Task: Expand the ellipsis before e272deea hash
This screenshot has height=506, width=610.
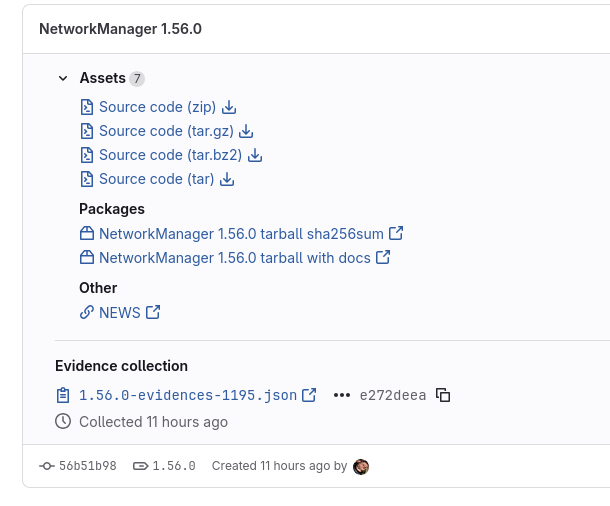Action: point(342,395)
